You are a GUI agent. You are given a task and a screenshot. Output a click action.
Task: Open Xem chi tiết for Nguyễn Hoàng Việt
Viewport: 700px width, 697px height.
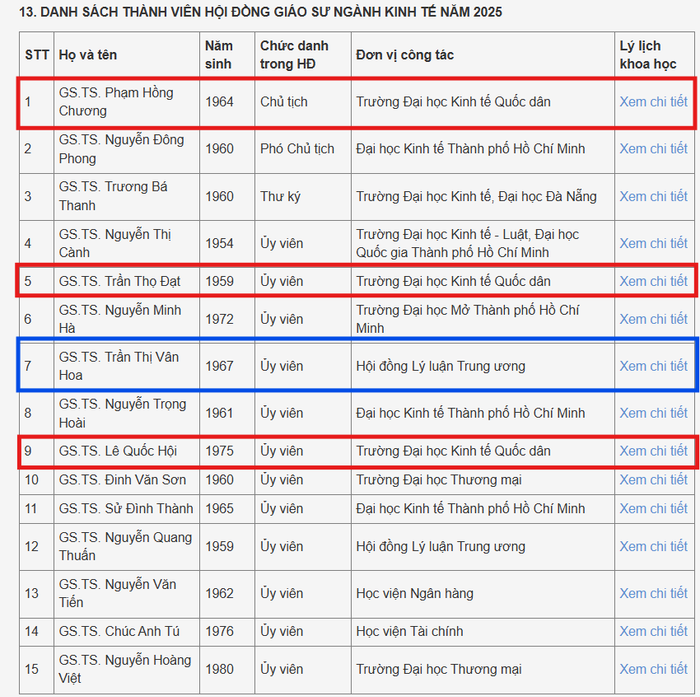(653, 669)
